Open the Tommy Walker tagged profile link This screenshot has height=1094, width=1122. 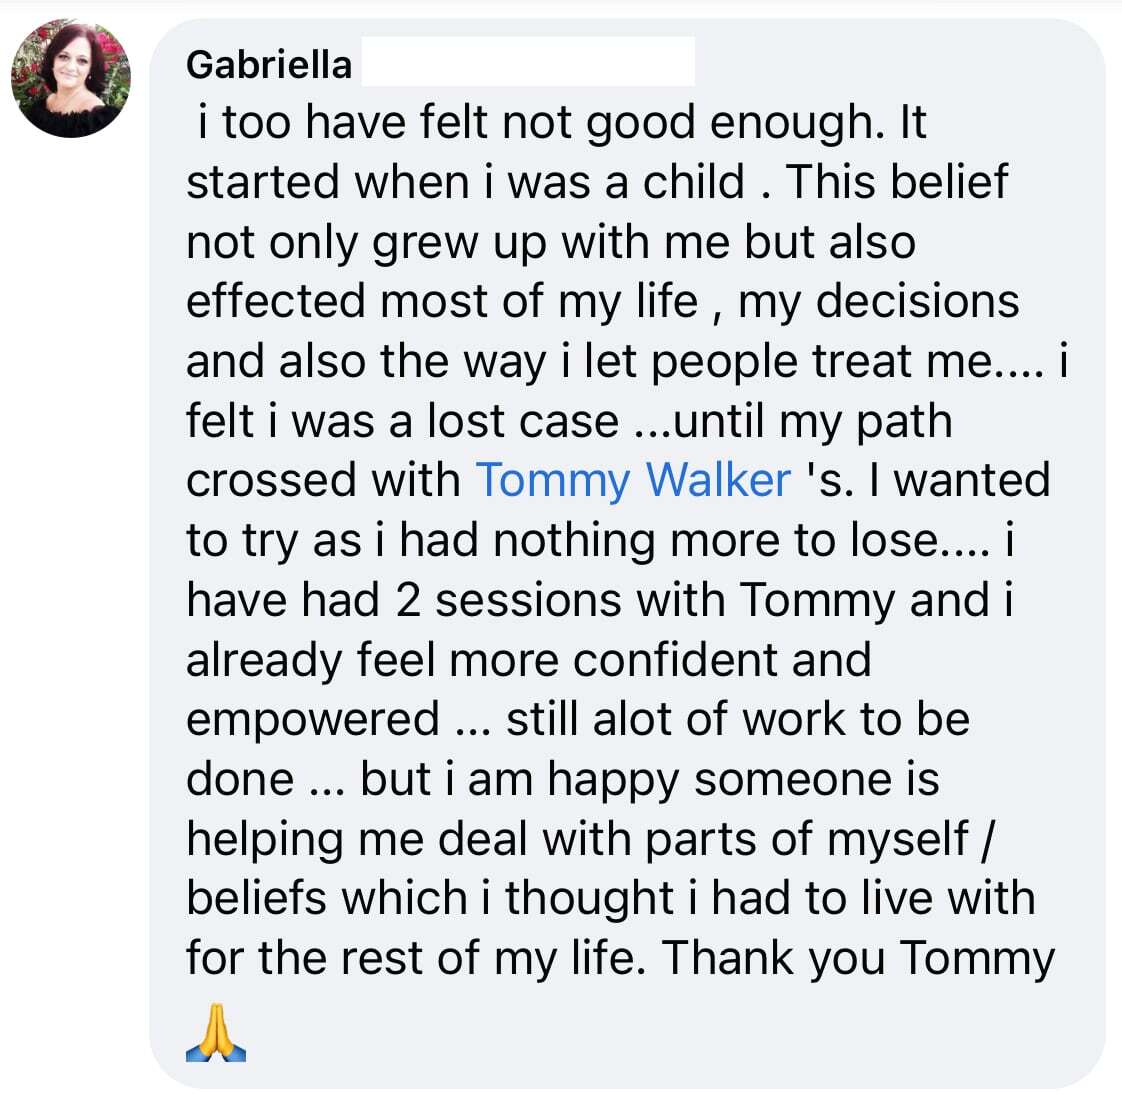633,480
